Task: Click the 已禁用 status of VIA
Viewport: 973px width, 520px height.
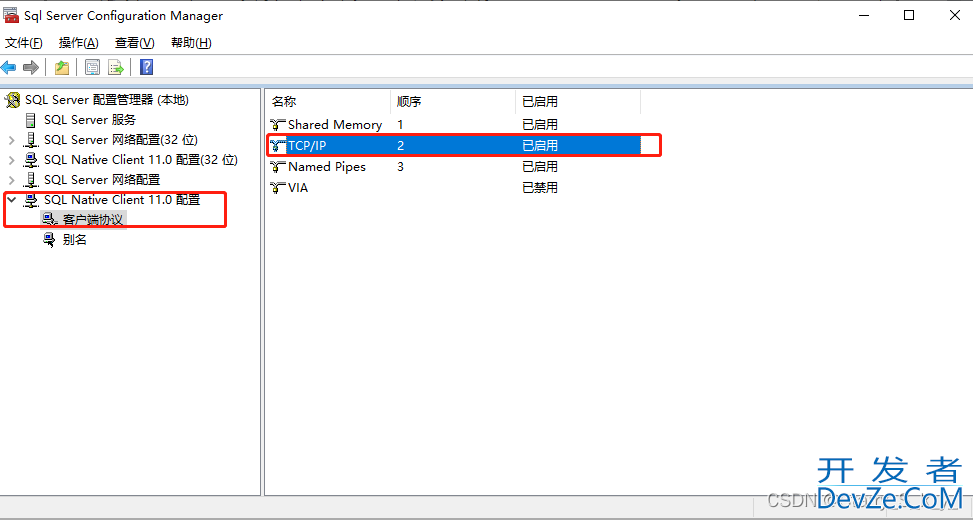Action: point(540,187)
